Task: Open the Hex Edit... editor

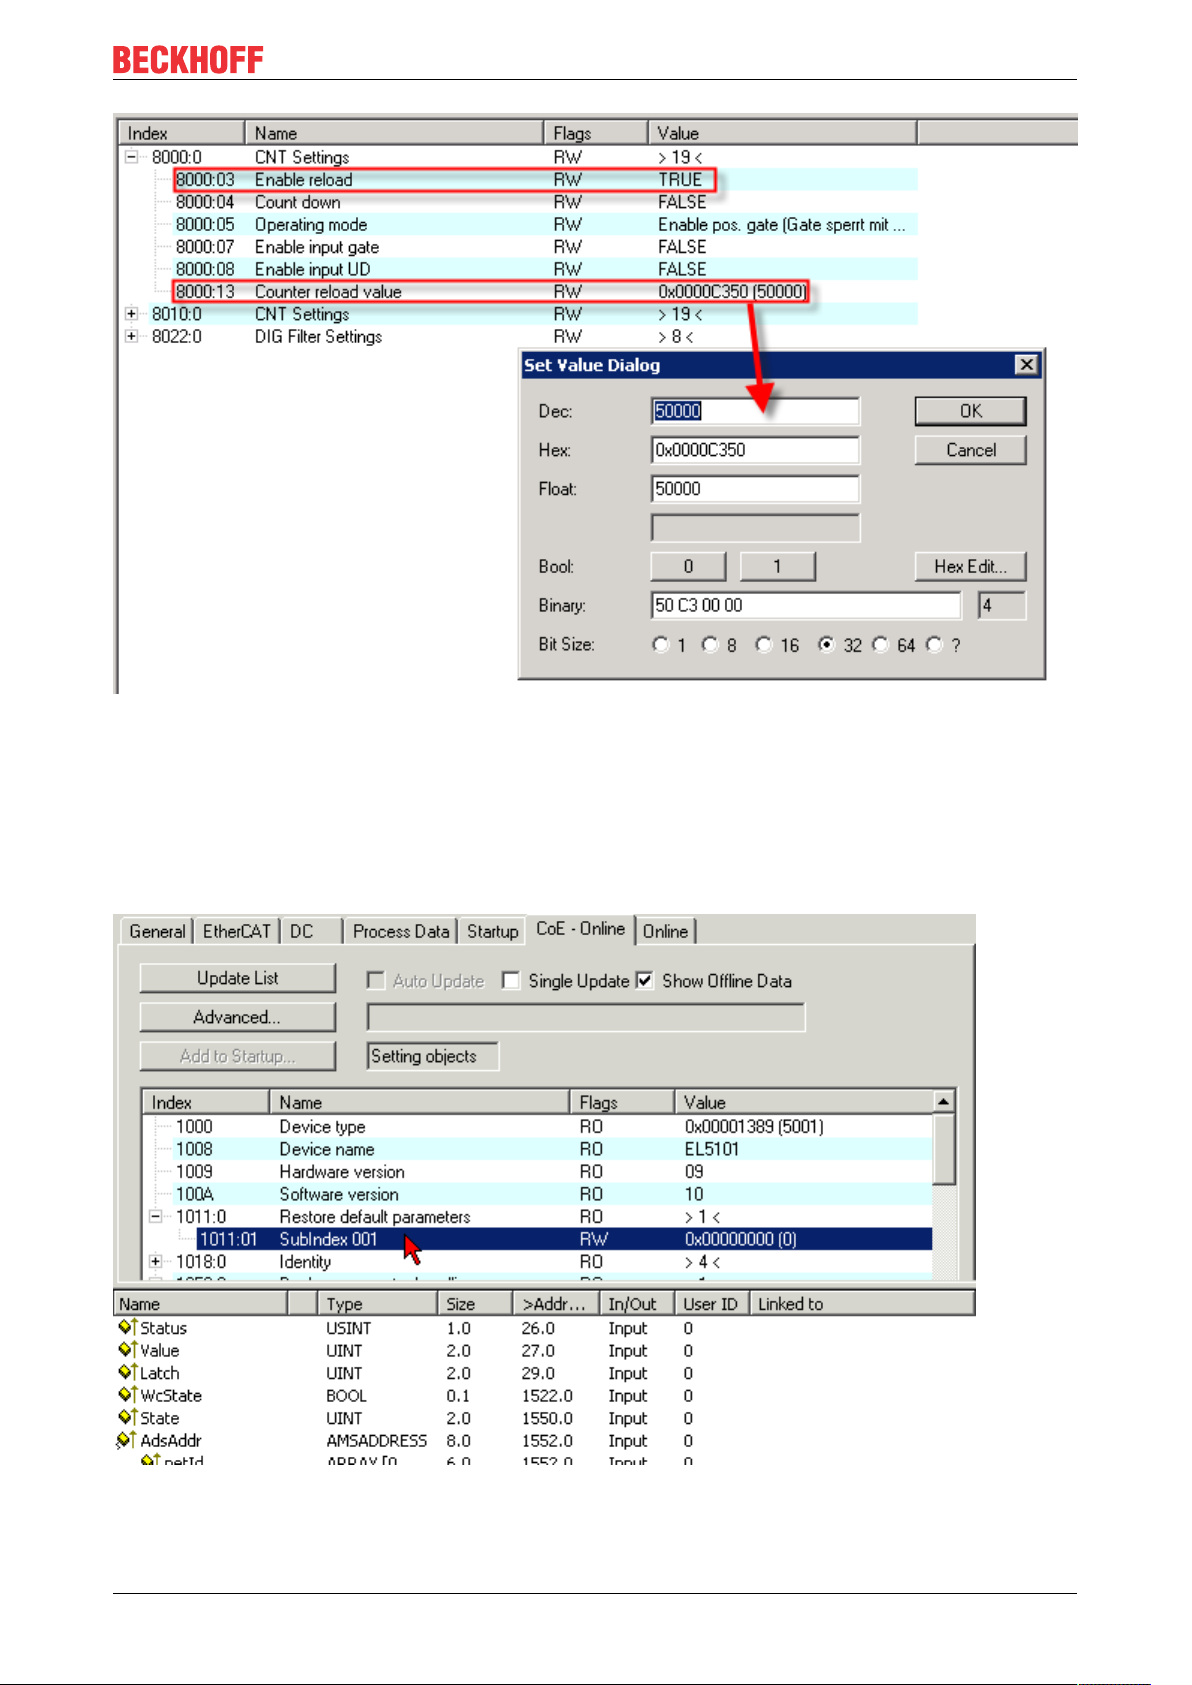Action: [x=970, y=566]
